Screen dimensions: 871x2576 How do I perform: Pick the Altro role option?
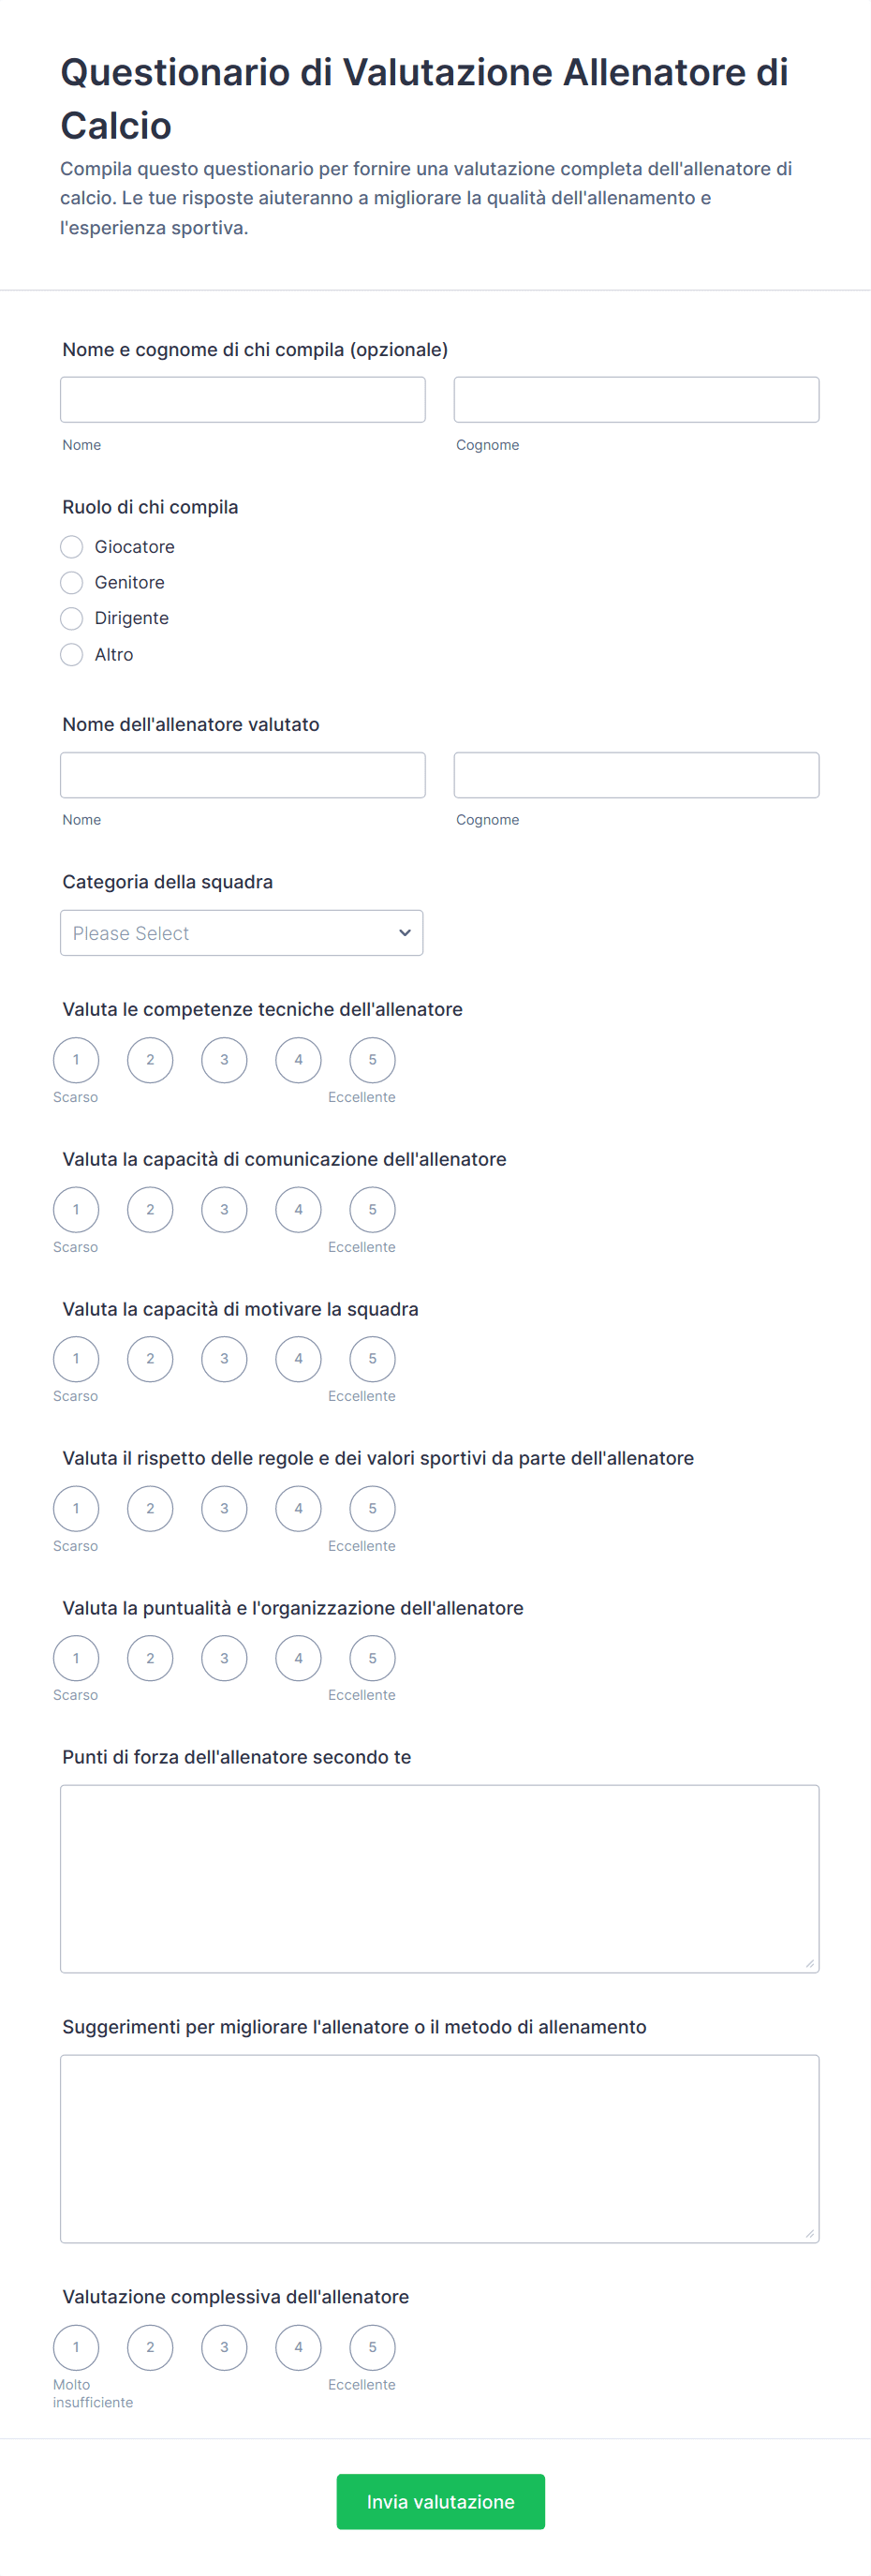pos(71,655)
